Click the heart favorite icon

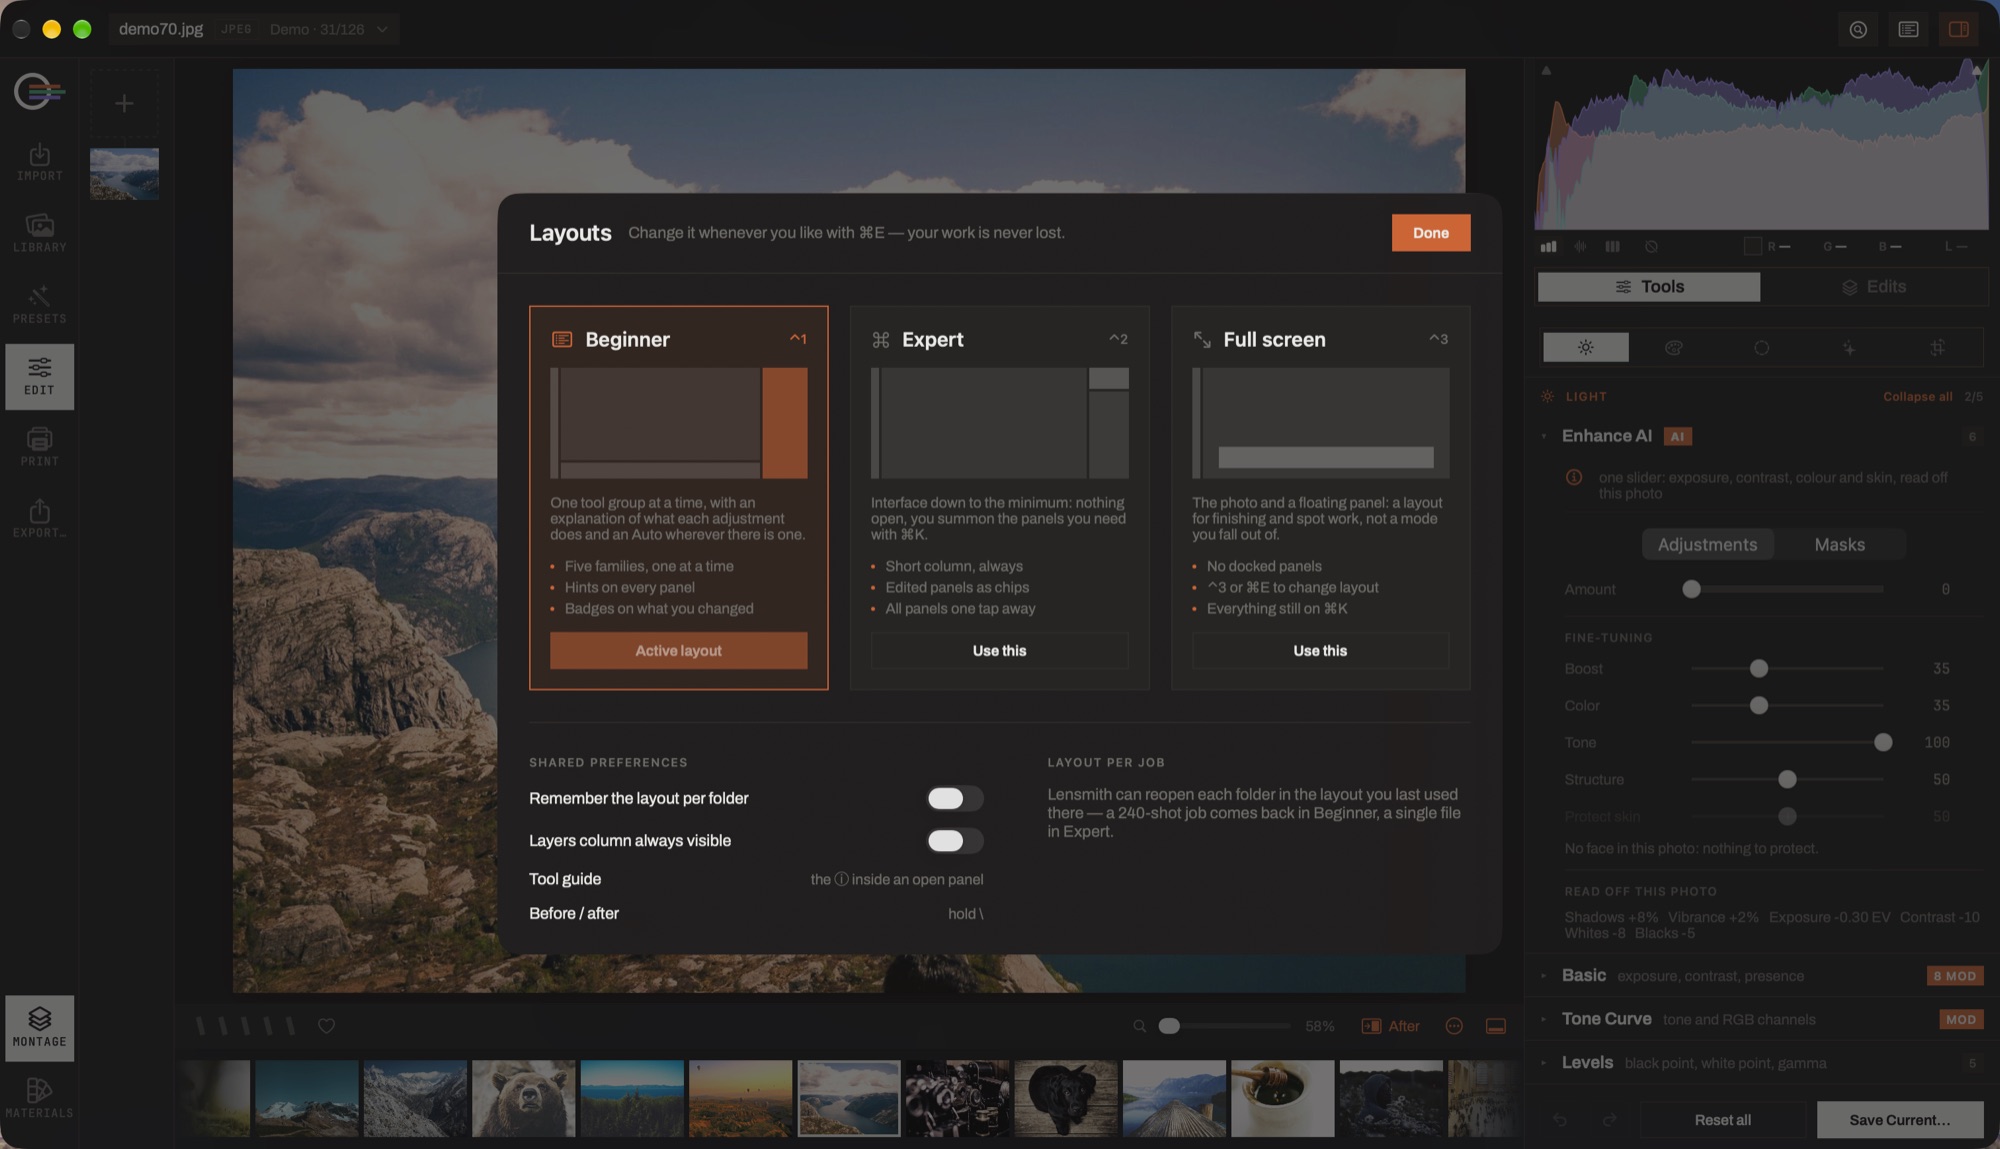pos(326,1026)
